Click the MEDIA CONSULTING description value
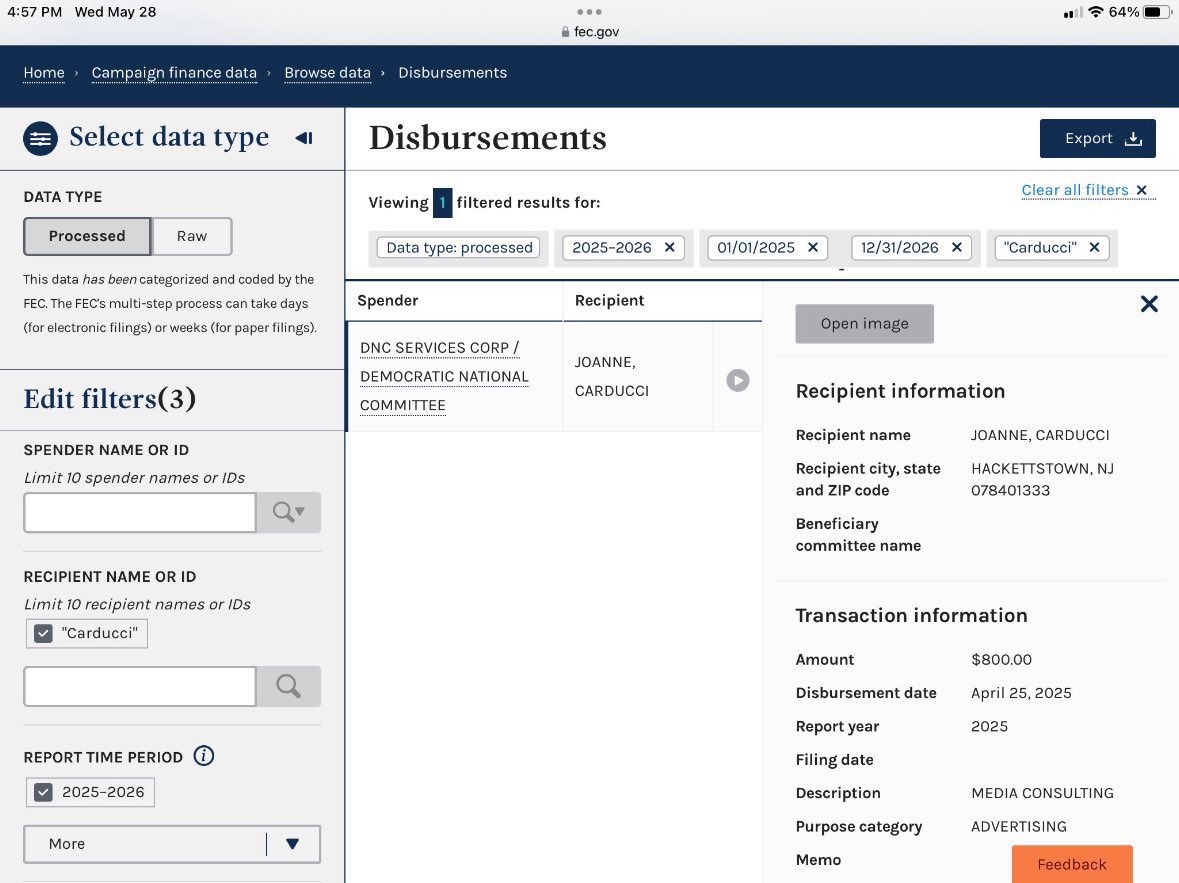The image size is (1179, 883). point(1042,793)
